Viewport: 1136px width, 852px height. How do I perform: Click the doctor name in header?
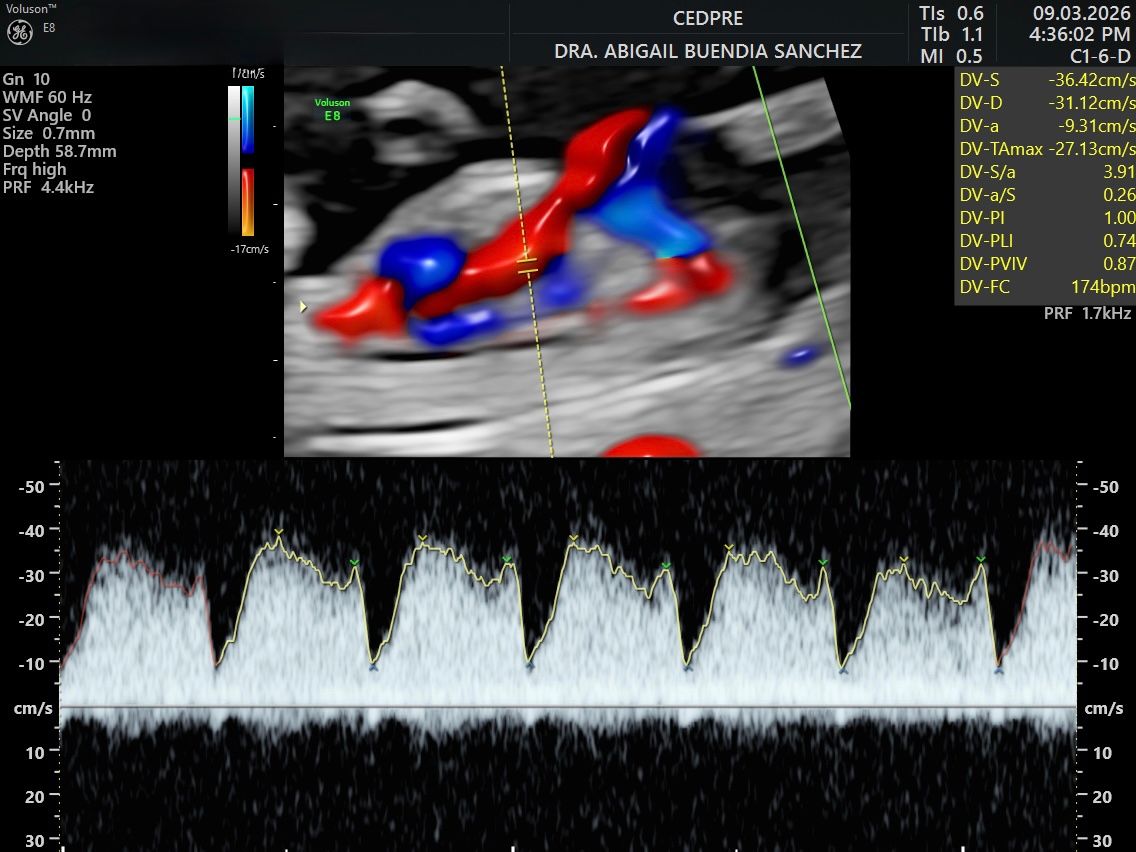(x=708, y=51)
